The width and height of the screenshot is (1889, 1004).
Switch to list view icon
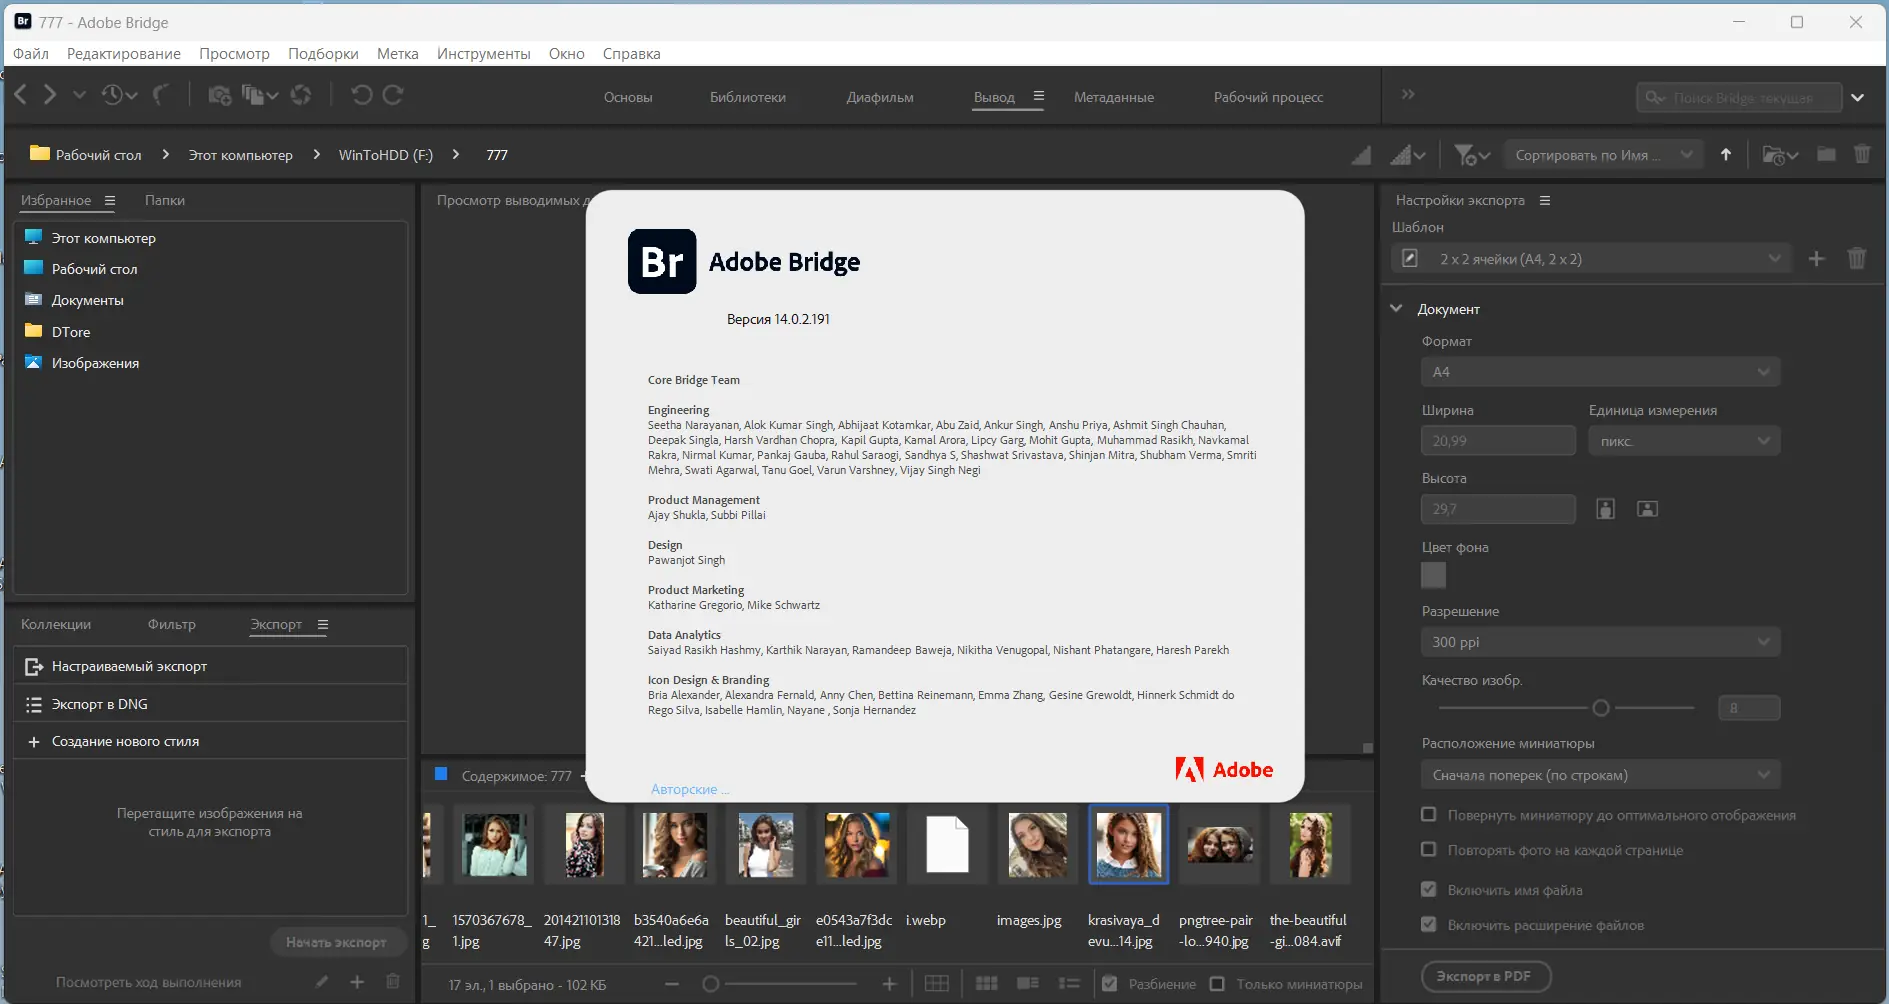pos(1069,984)
